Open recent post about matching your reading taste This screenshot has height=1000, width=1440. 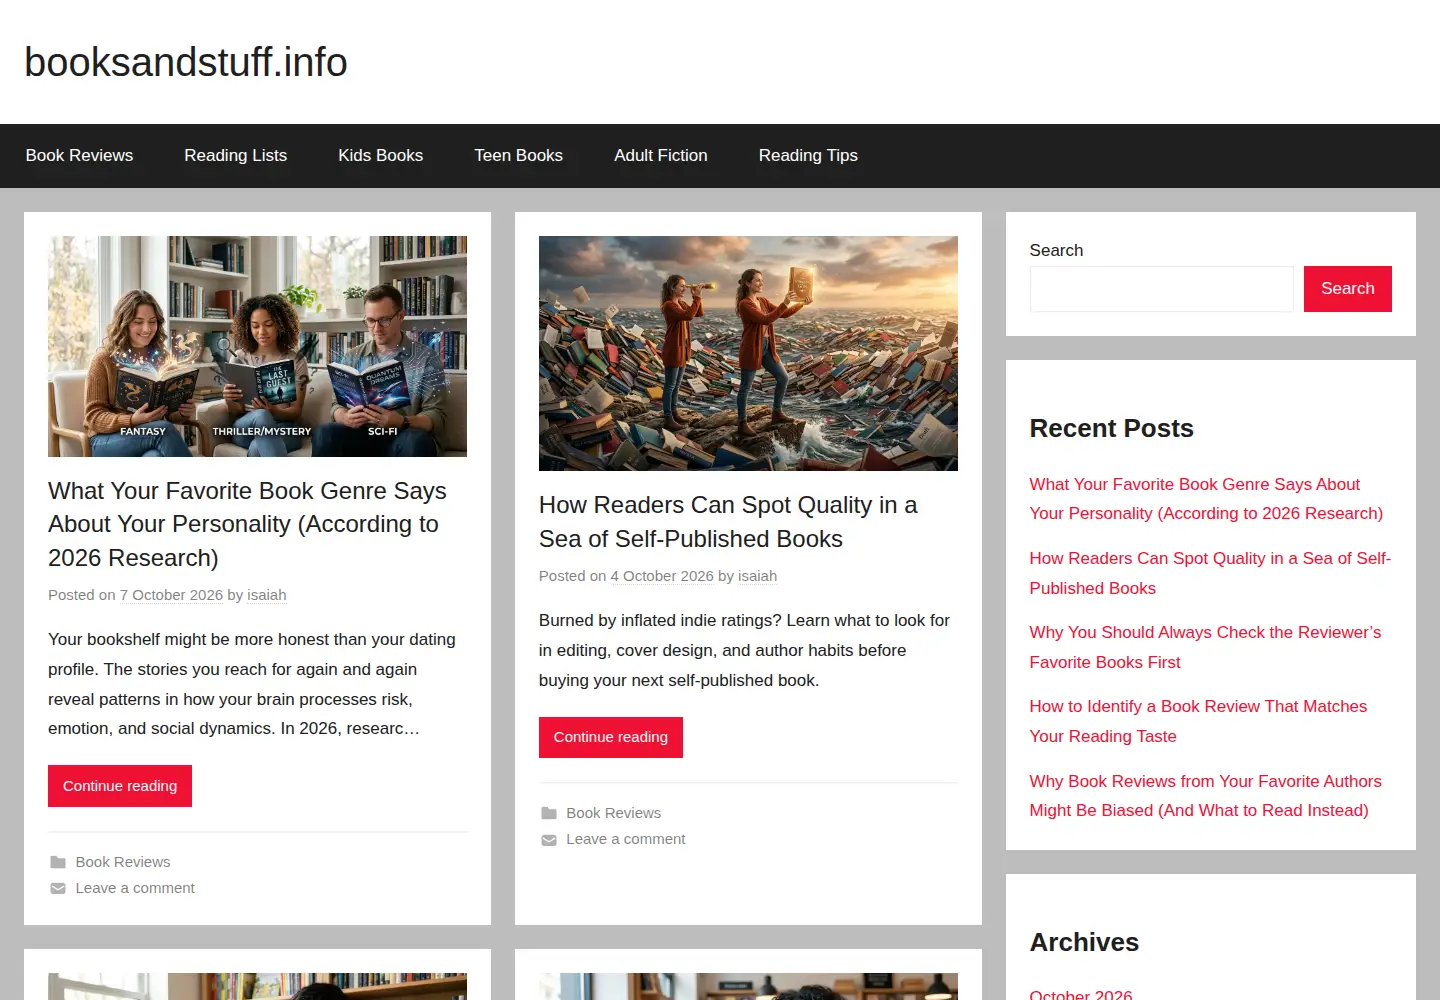click(x=1198, y=721)
